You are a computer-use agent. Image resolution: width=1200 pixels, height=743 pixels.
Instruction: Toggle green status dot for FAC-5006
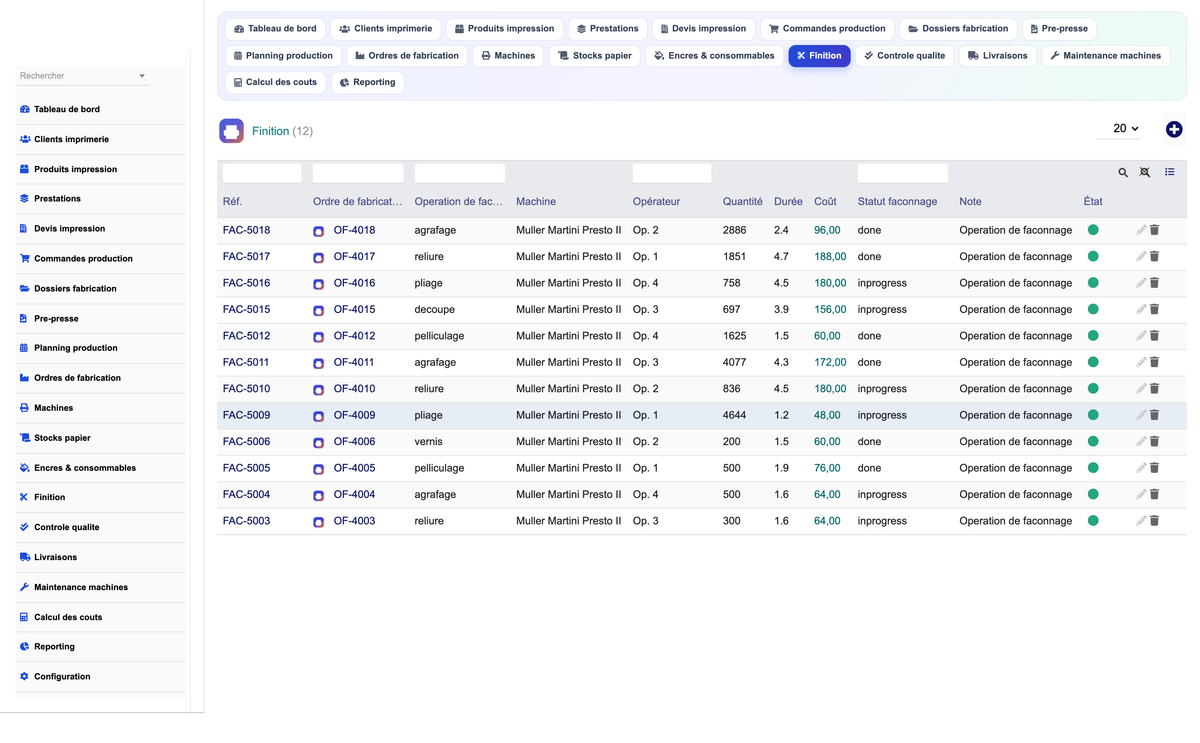pos(1093,441)
